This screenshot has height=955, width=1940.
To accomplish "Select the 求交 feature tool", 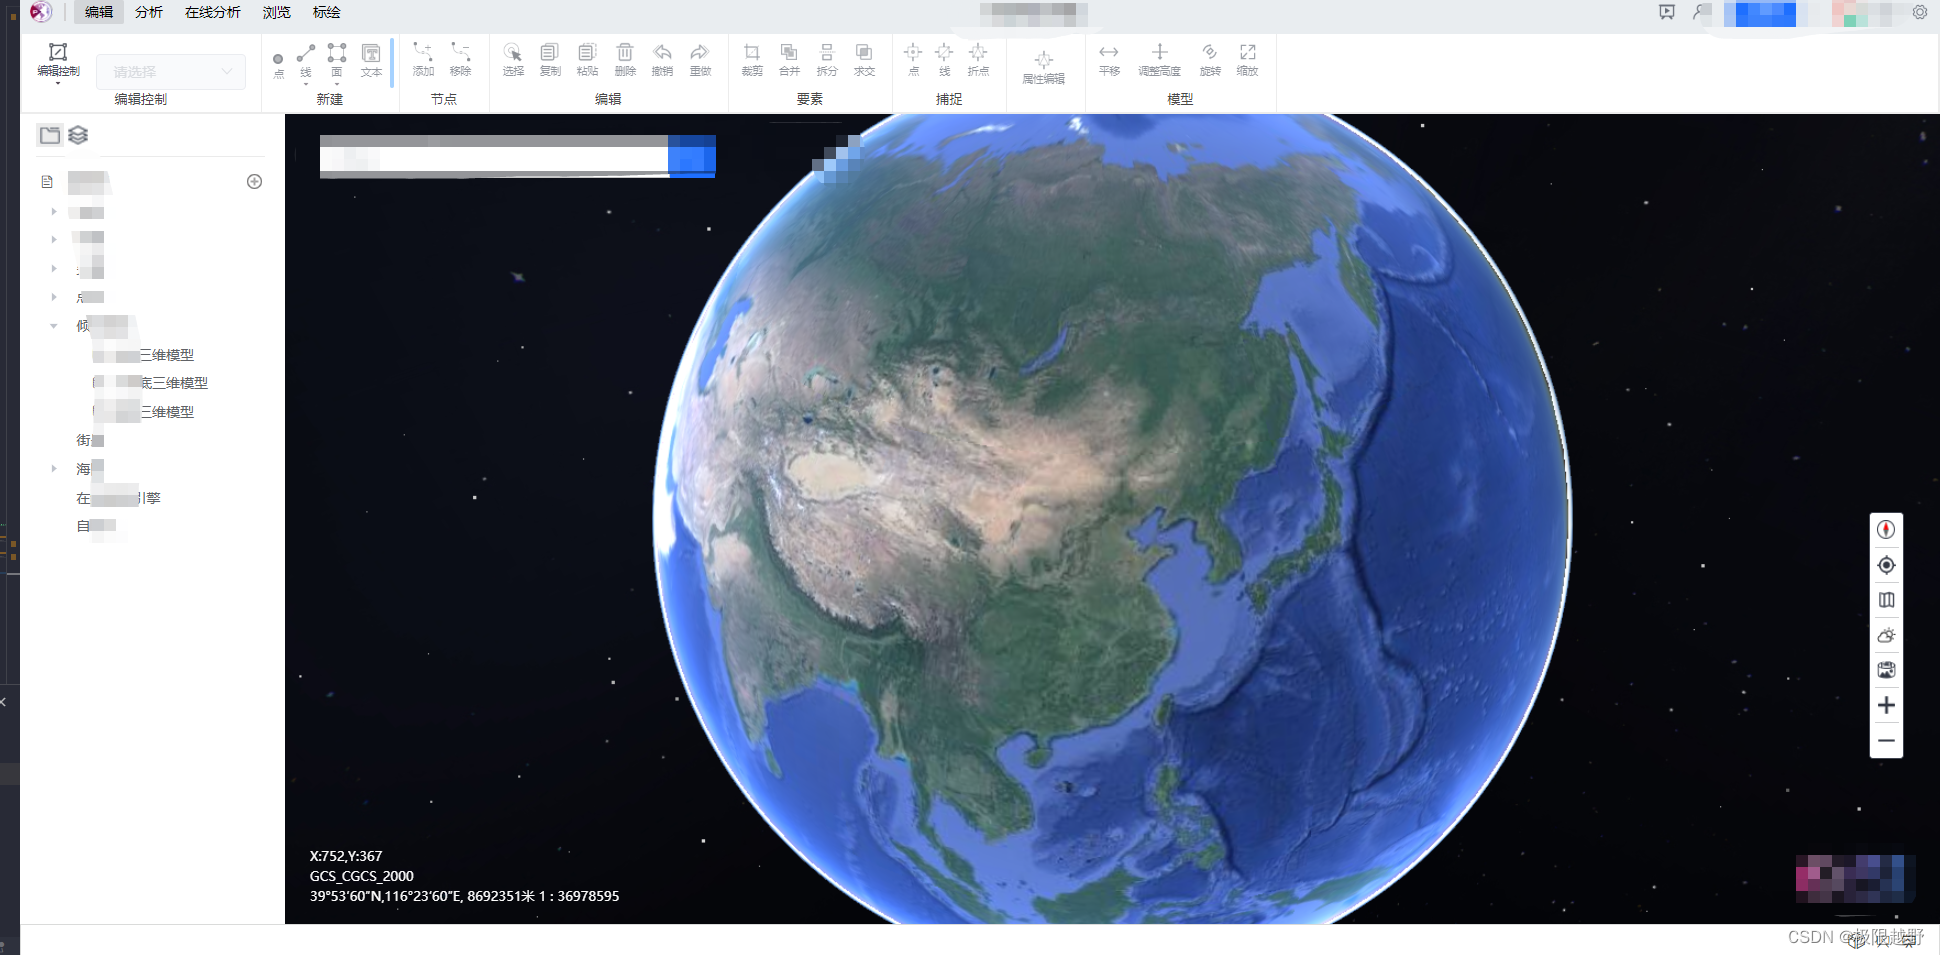I will point(864,59).
